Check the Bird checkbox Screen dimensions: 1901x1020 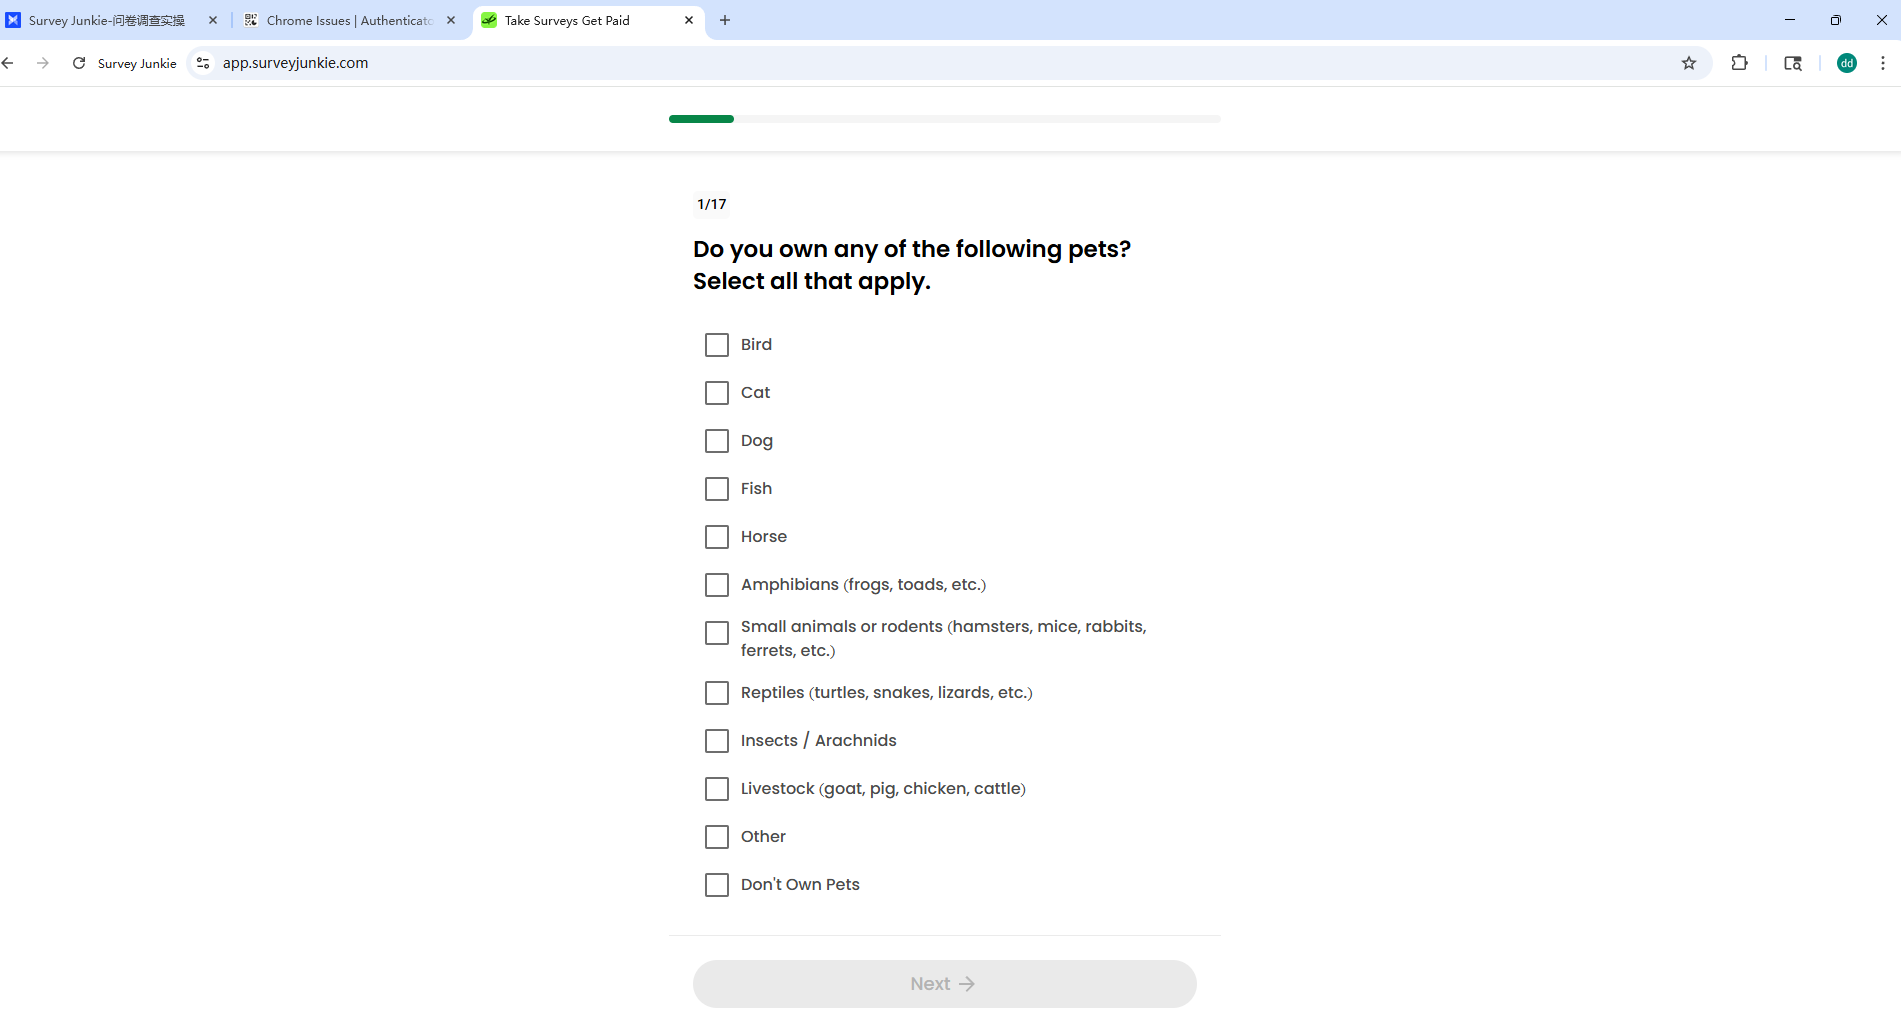click(717, 345)
